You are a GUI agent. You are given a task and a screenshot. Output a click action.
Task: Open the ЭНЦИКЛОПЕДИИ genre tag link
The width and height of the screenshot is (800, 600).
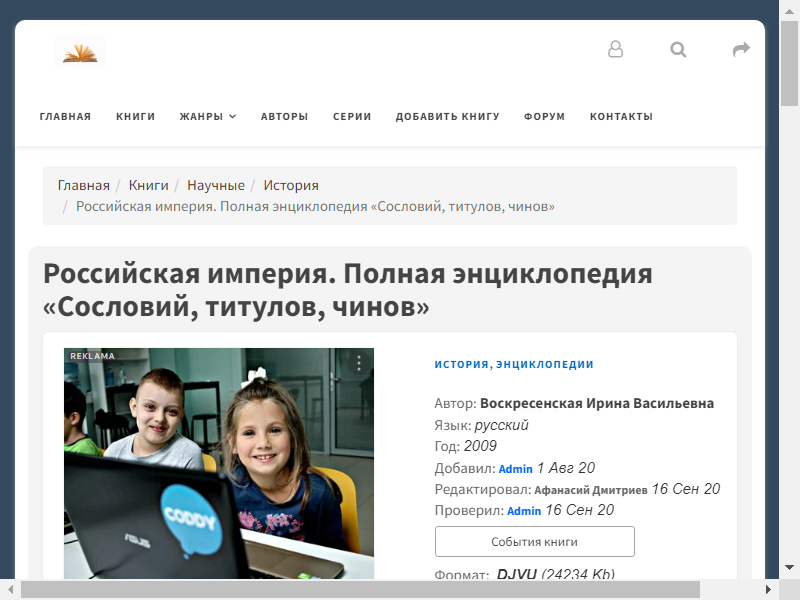point(544,364)
